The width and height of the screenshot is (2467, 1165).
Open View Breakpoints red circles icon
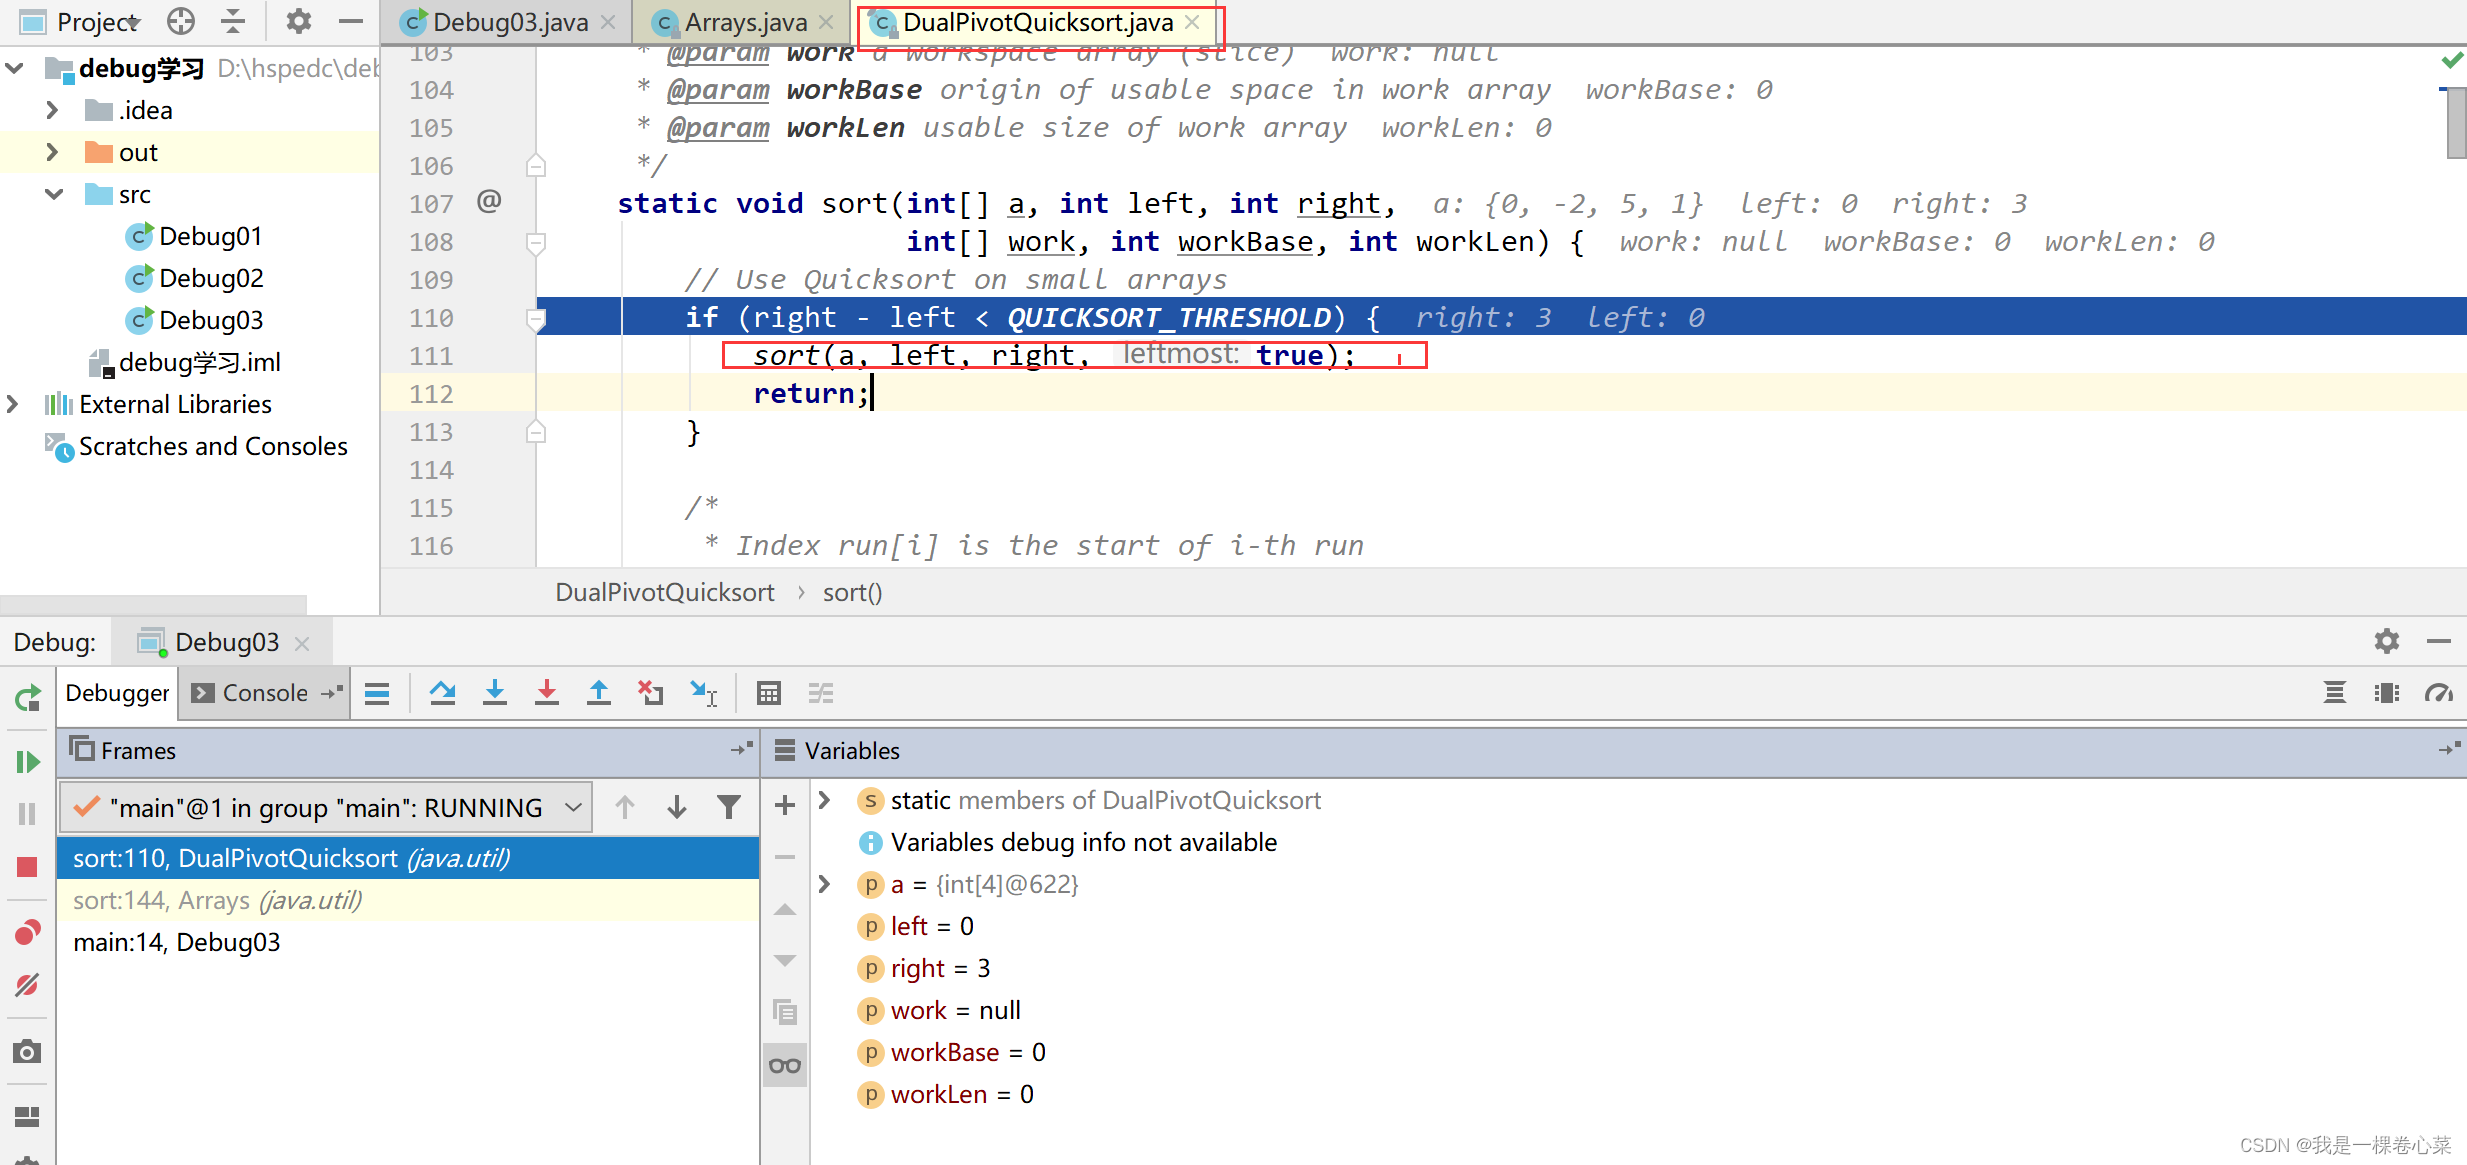[x=27, y=933]
